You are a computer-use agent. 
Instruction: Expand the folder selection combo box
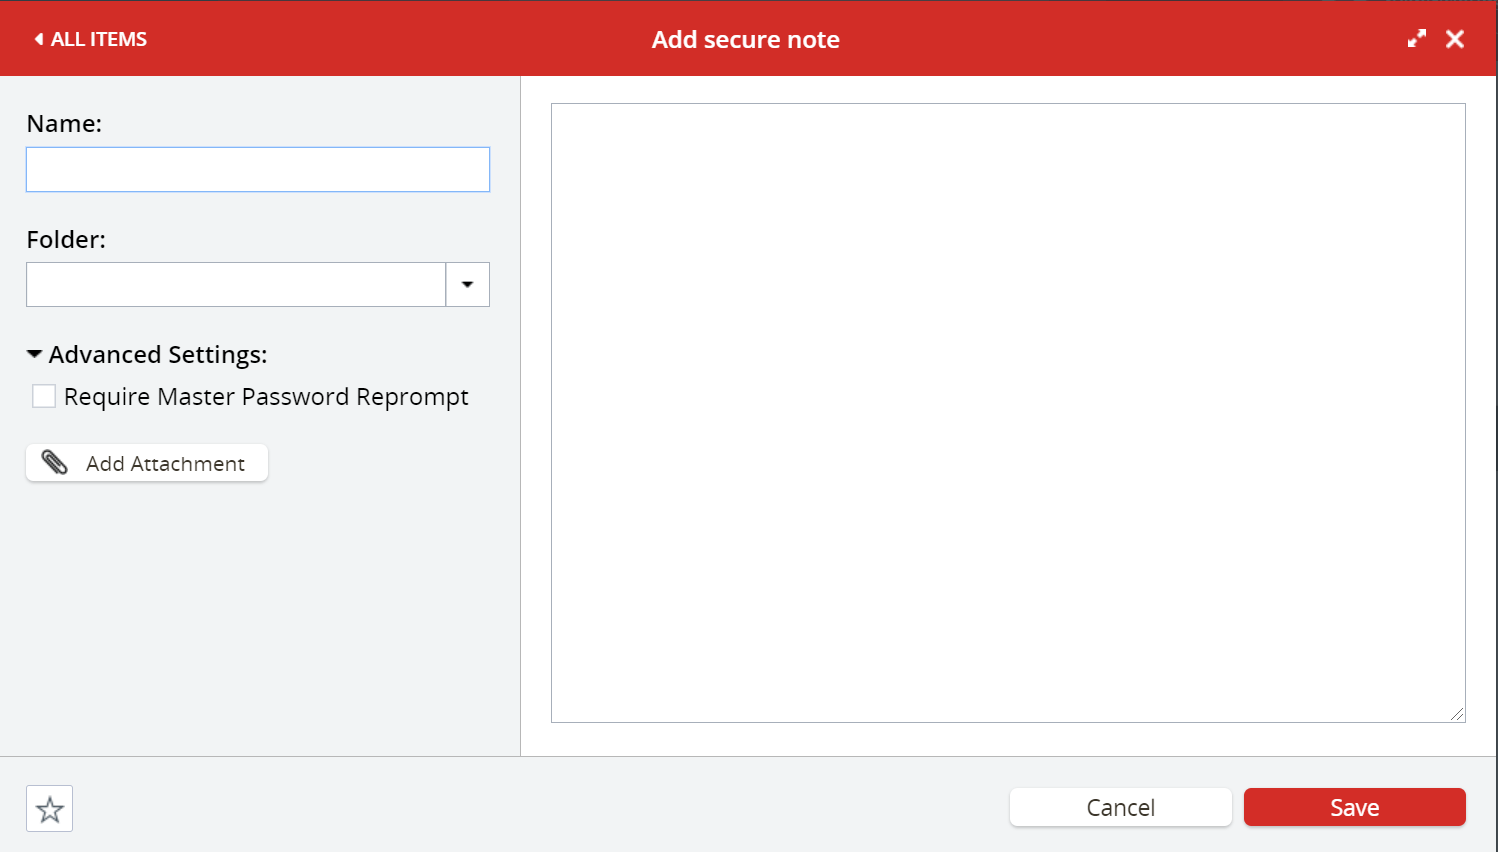pyautogui.click(x=467, y=284)
